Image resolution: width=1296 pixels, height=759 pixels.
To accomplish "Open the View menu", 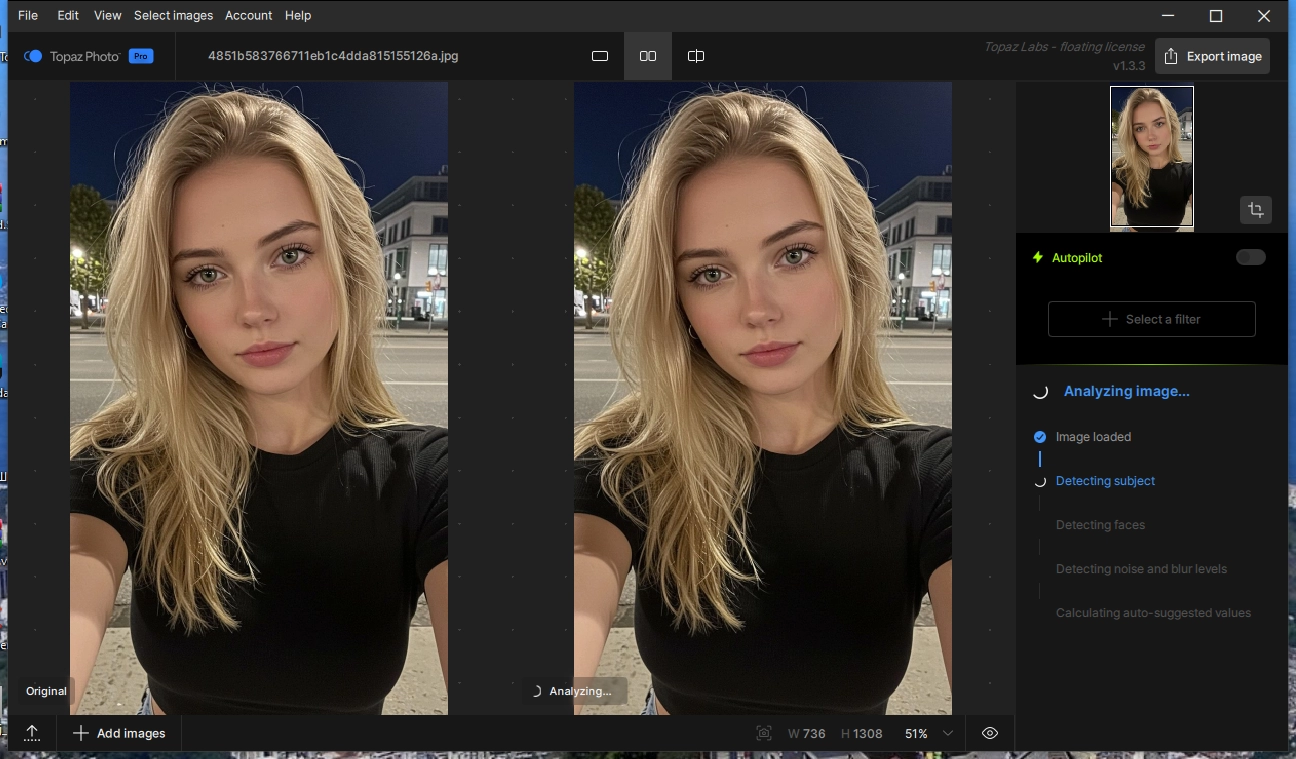I will pyautogui.click(x=107, y=15).
